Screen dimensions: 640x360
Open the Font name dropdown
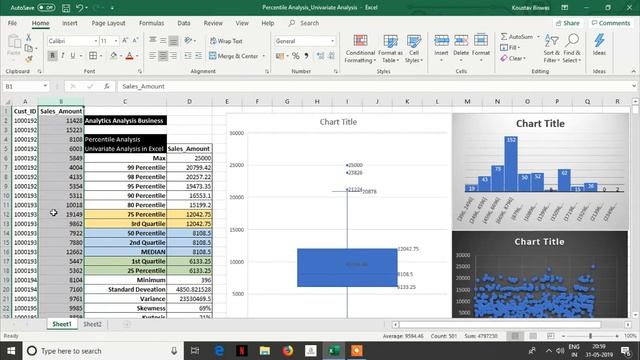[96, 41]
